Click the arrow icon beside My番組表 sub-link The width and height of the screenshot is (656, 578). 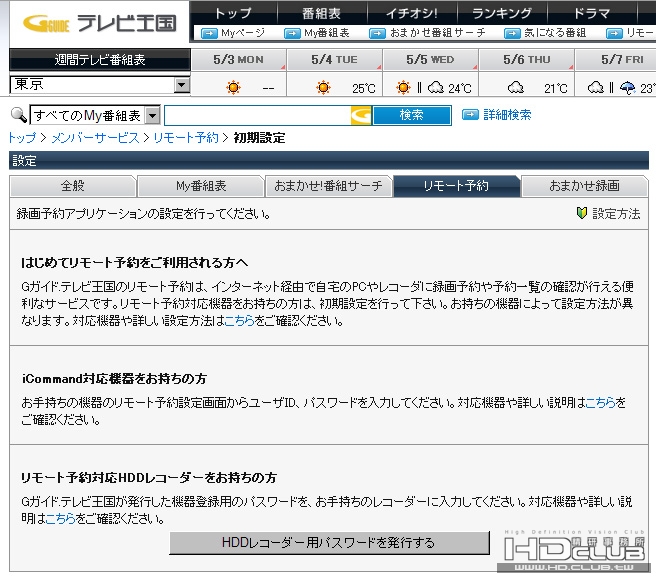coord(292,33)
